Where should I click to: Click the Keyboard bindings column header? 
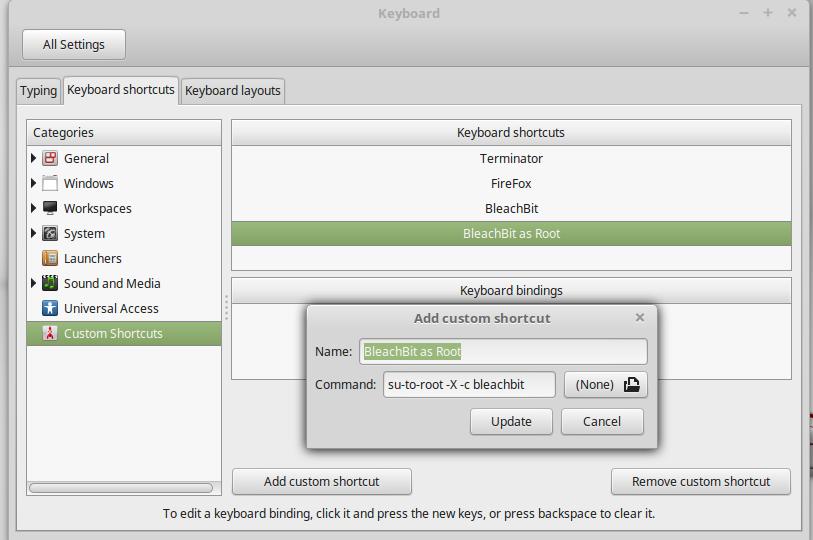click(511, 290)
